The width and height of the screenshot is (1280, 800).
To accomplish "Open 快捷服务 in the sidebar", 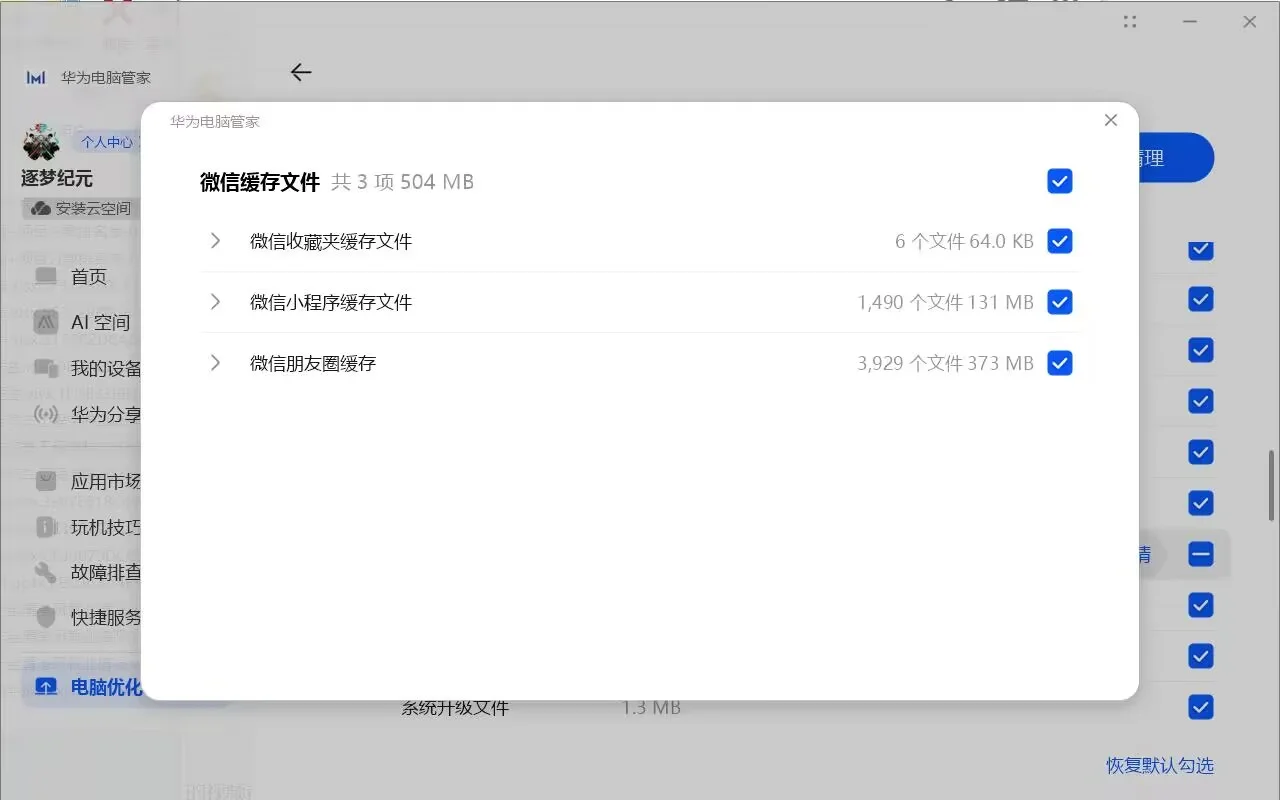I will pos(88,618).
